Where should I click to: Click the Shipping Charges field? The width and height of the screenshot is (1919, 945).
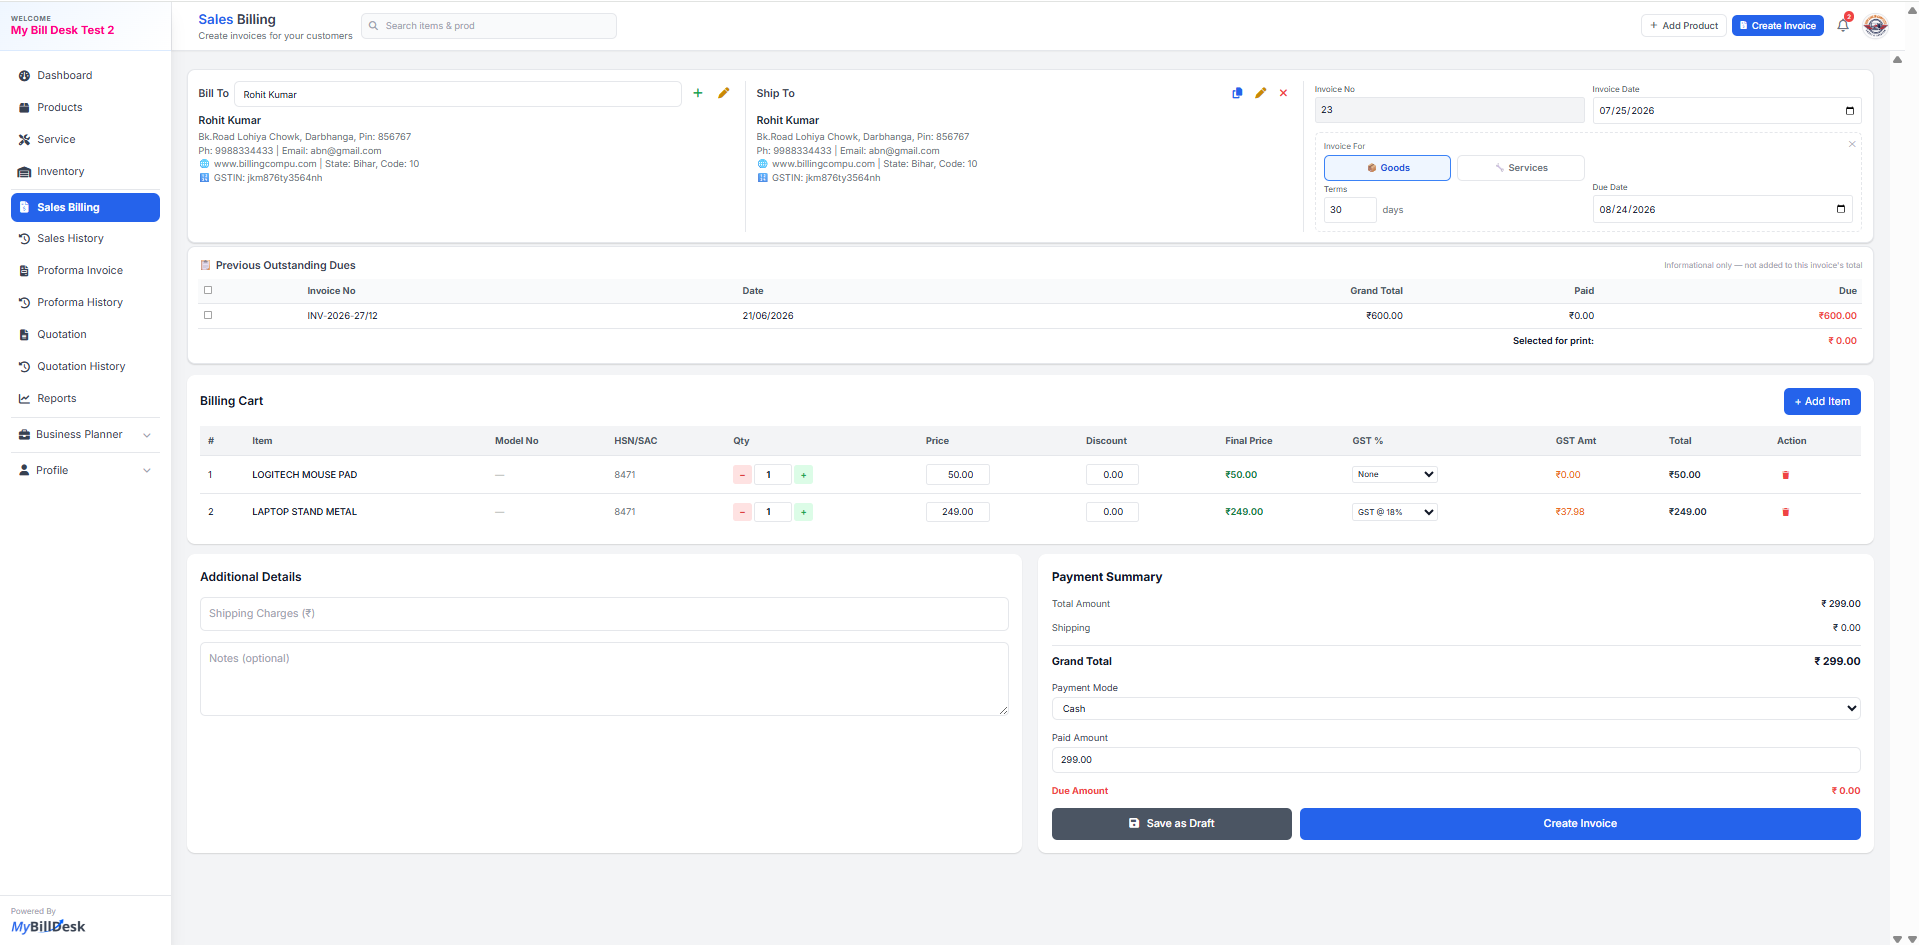pyautogui.click(x=604, y=614)
